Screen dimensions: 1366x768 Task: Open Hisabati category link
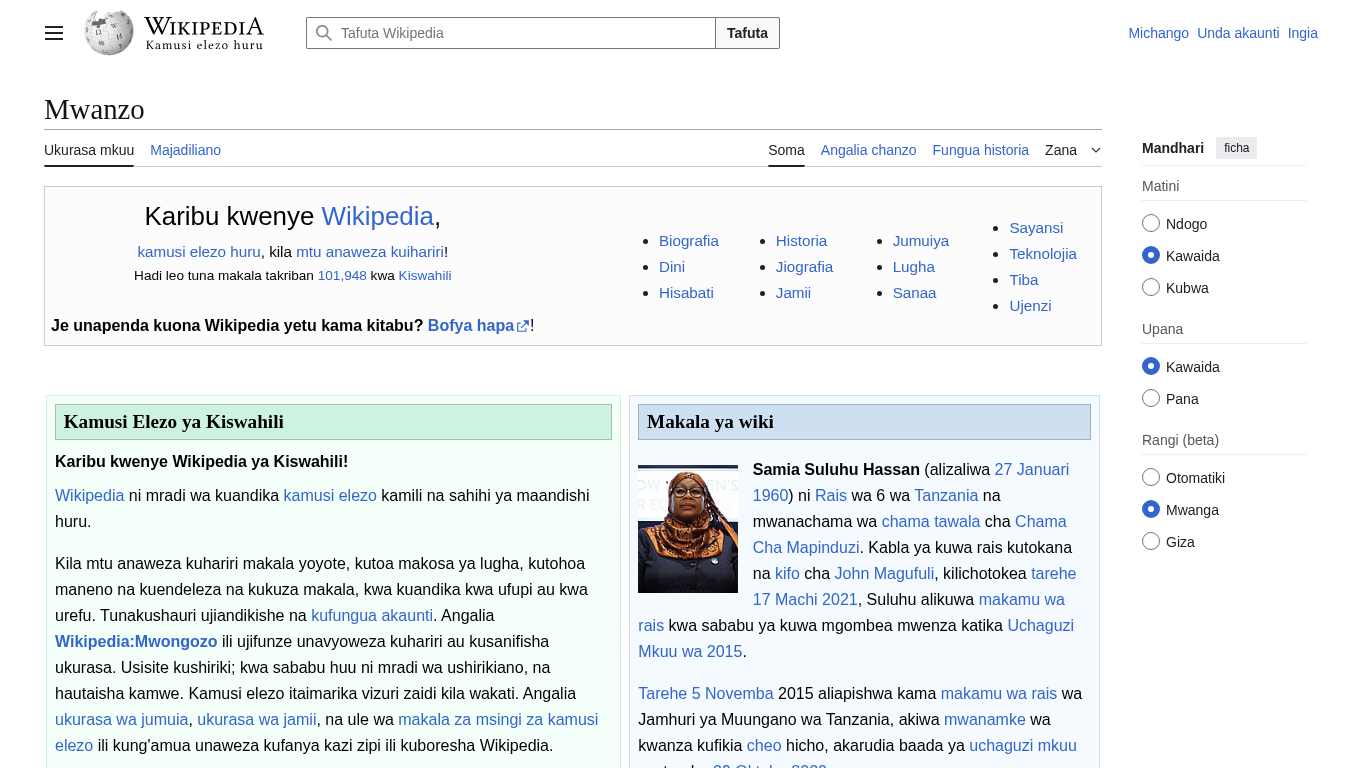[x=686, y=293]
